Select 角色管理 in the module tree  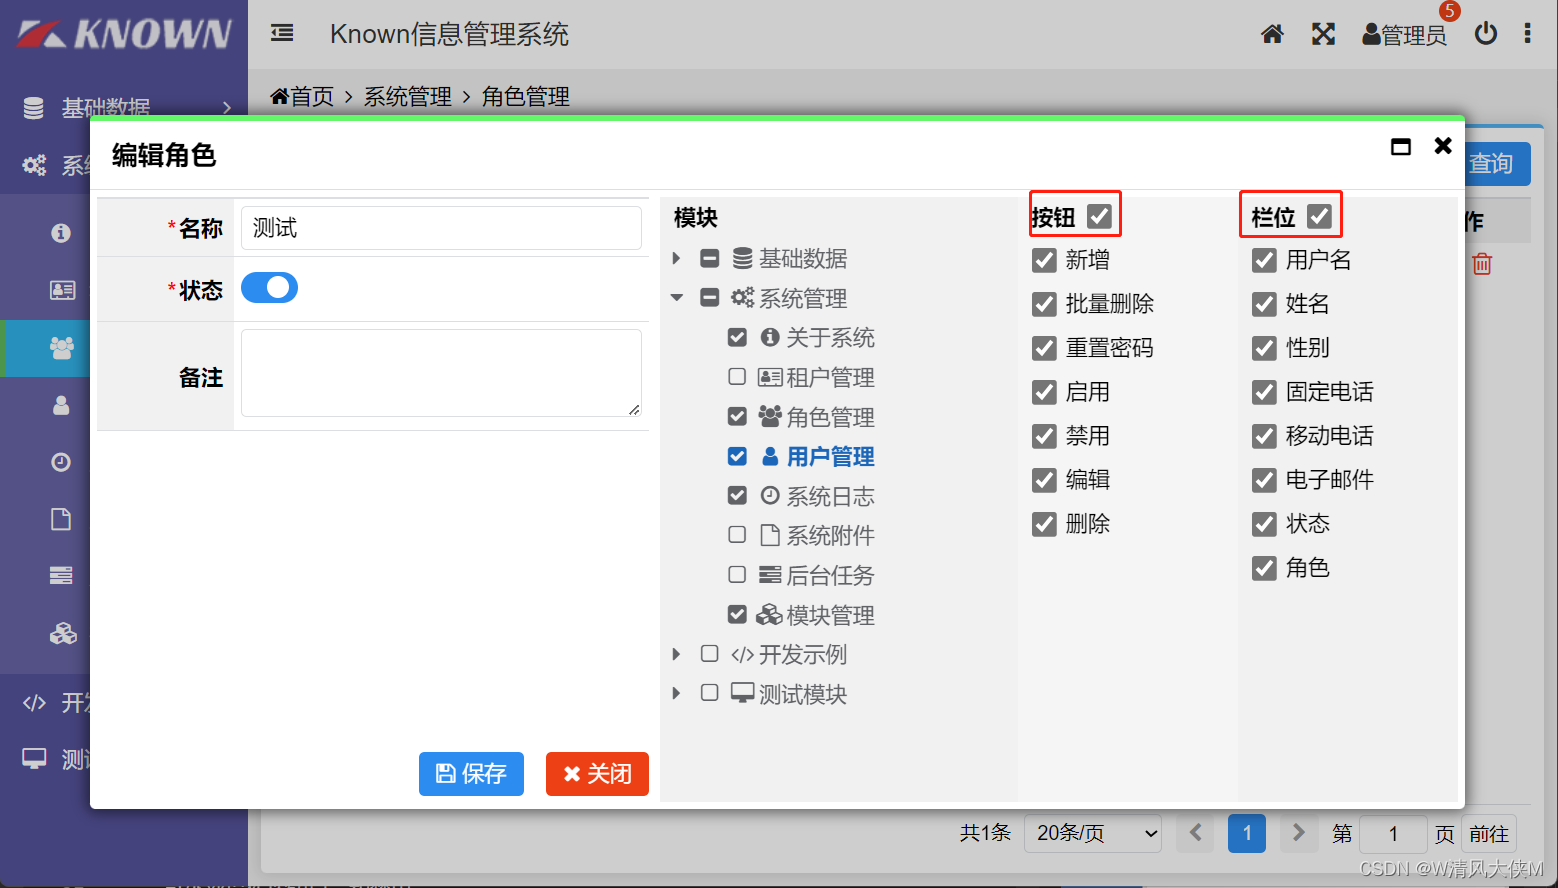pyautogui.click(x=830, y=417)
